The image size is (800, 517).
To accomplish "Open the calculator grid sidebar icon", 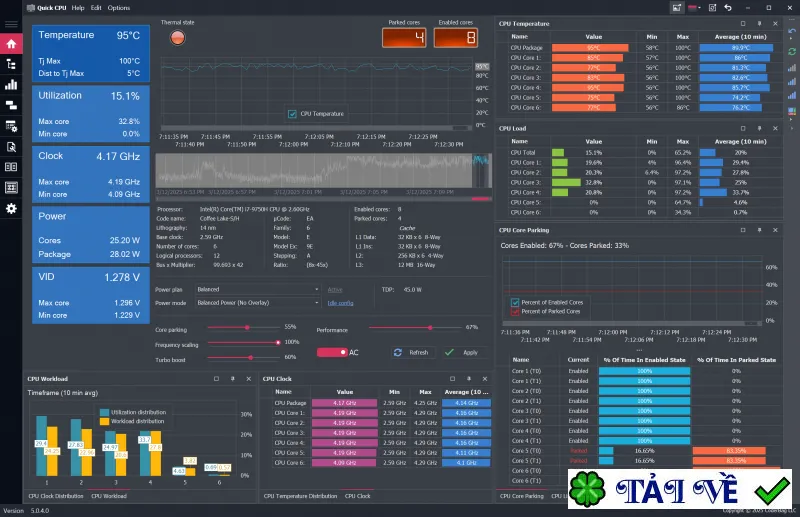I will 11,188.
